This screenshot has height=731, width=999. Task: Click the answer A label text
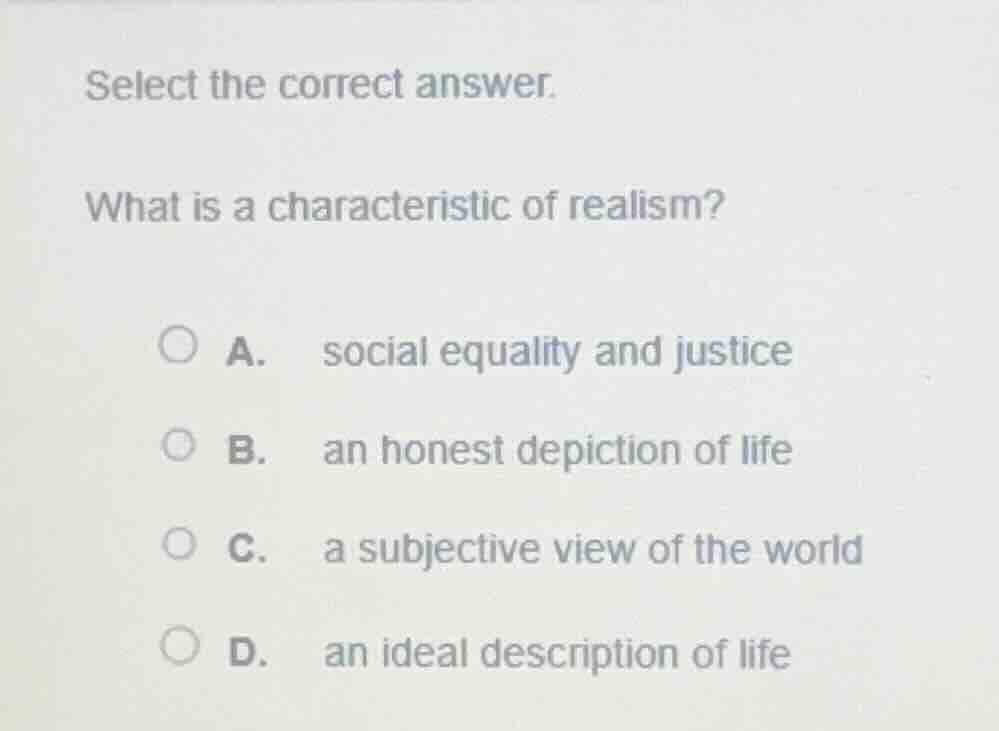tap(247, 352)
